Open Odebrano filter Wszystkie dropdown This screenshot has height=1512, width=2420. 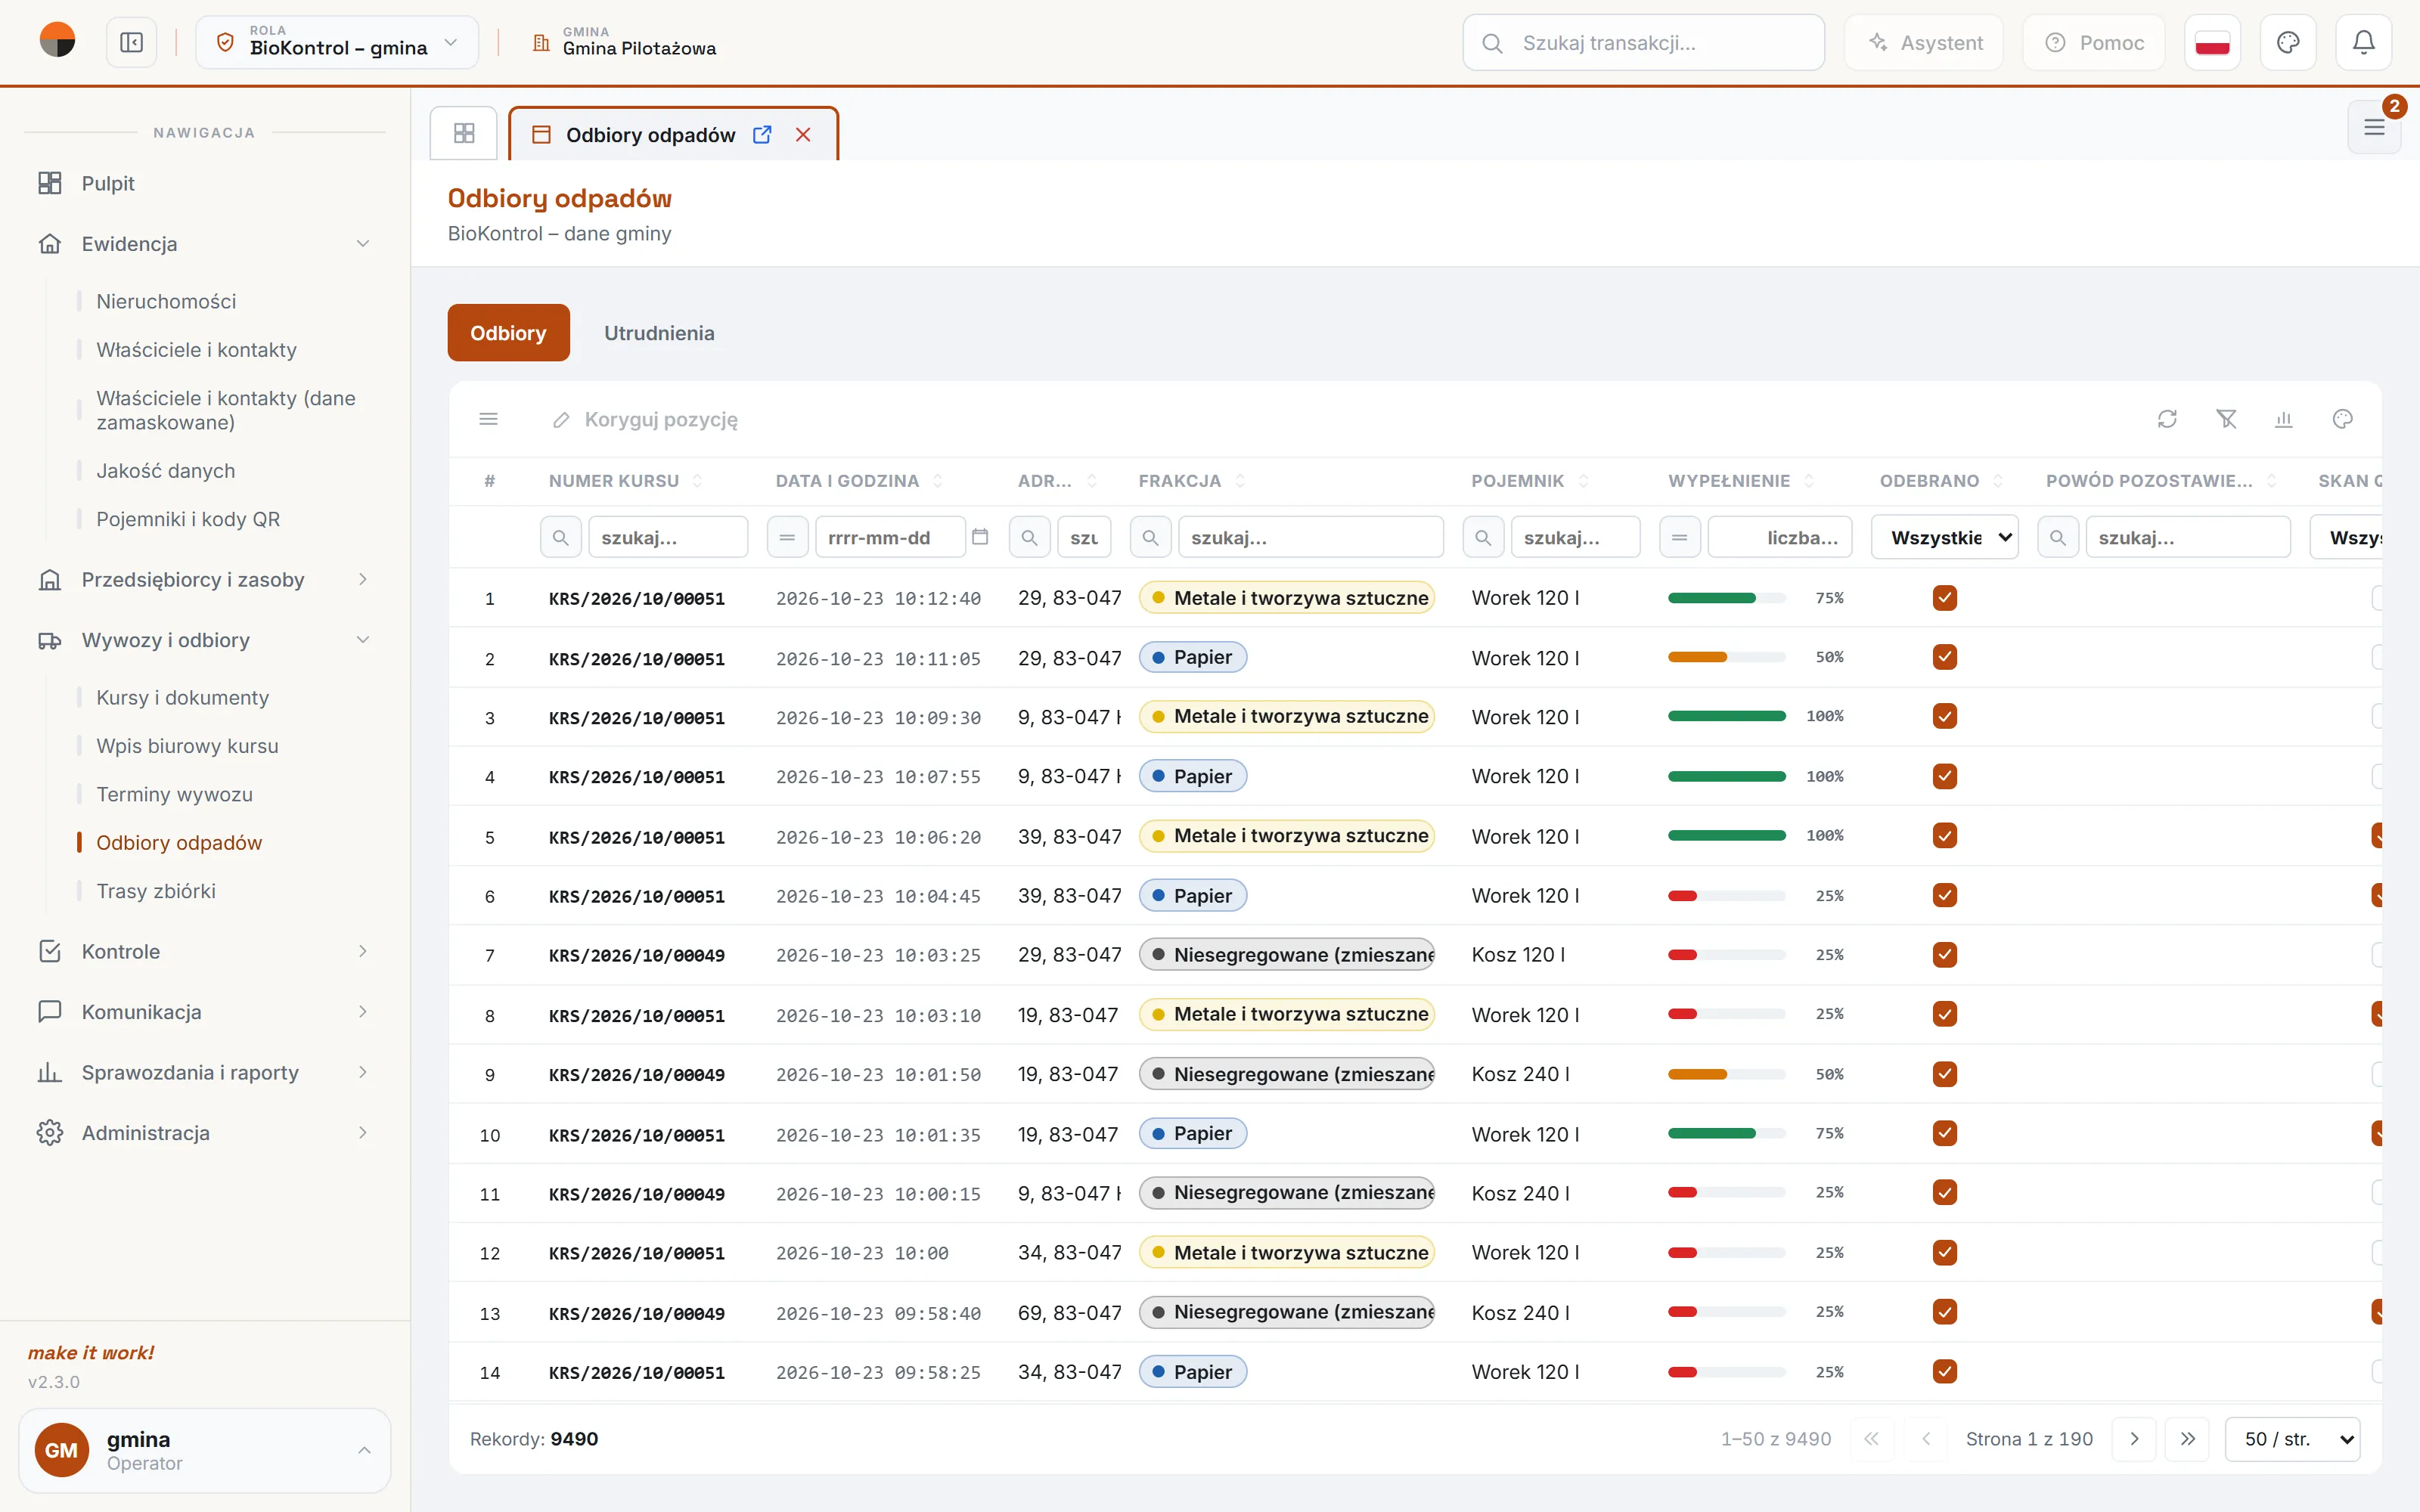tap(1944, 537)
